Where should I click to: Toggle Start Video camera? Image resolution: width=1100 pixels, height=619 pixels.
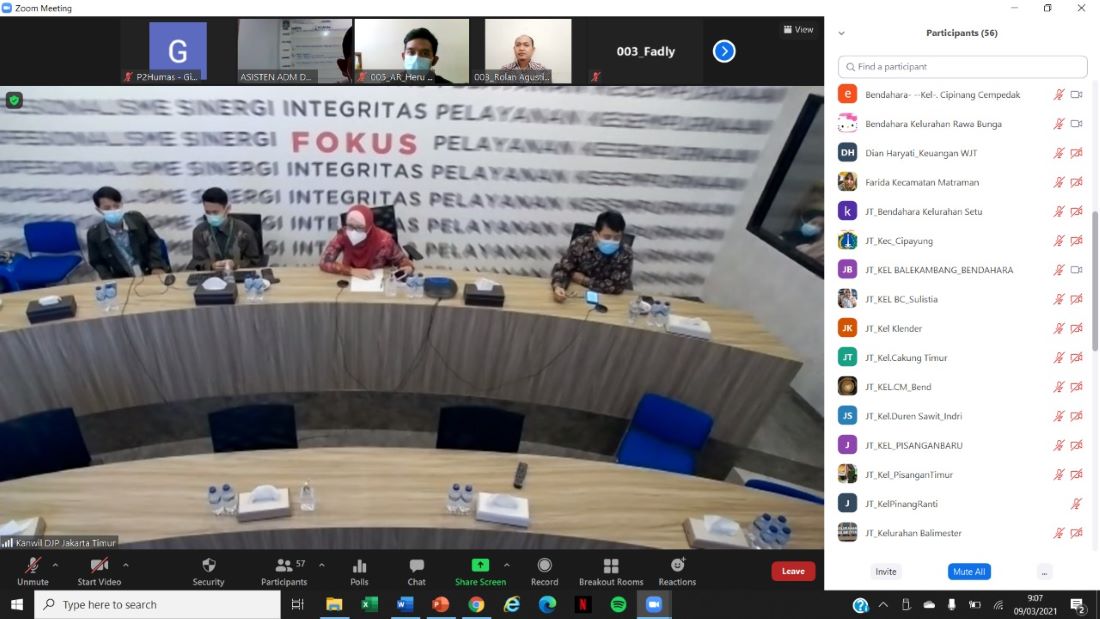pyautogui.click(x=99, y=566)
